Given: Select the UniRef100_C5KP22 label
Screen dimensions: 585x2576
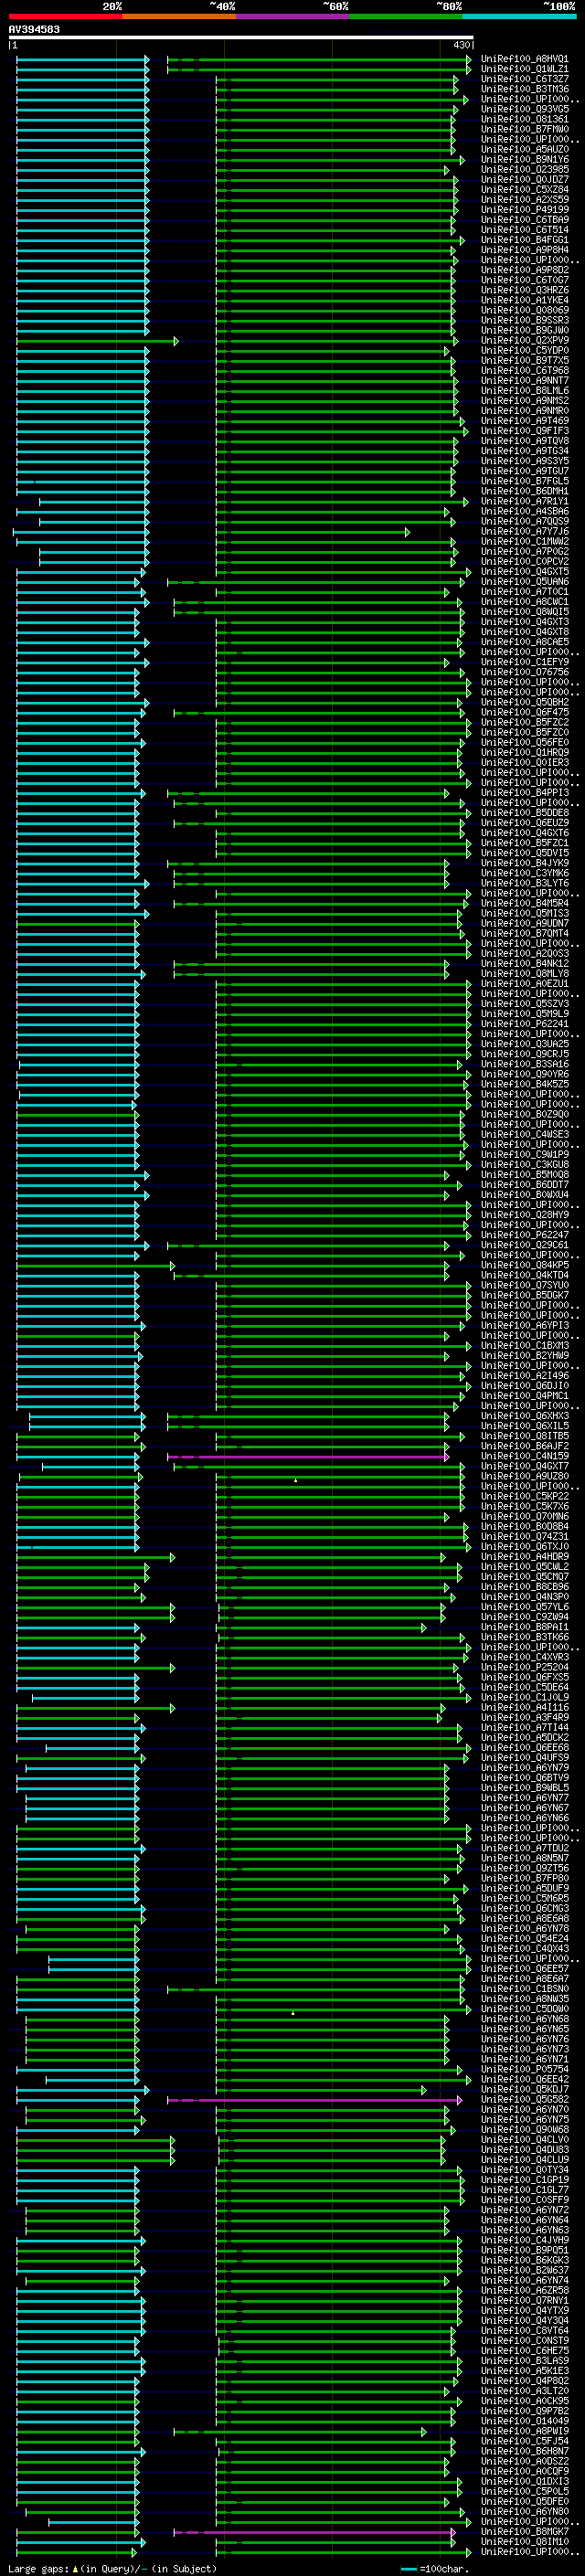Looking at the screenshot, I should (525, 1496).
